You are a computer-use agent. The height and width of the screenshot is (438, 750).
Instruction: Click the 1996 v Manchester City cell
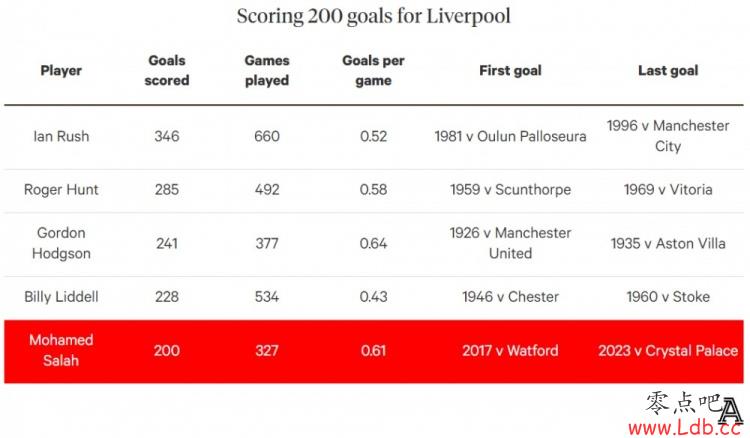click(668, 136)
